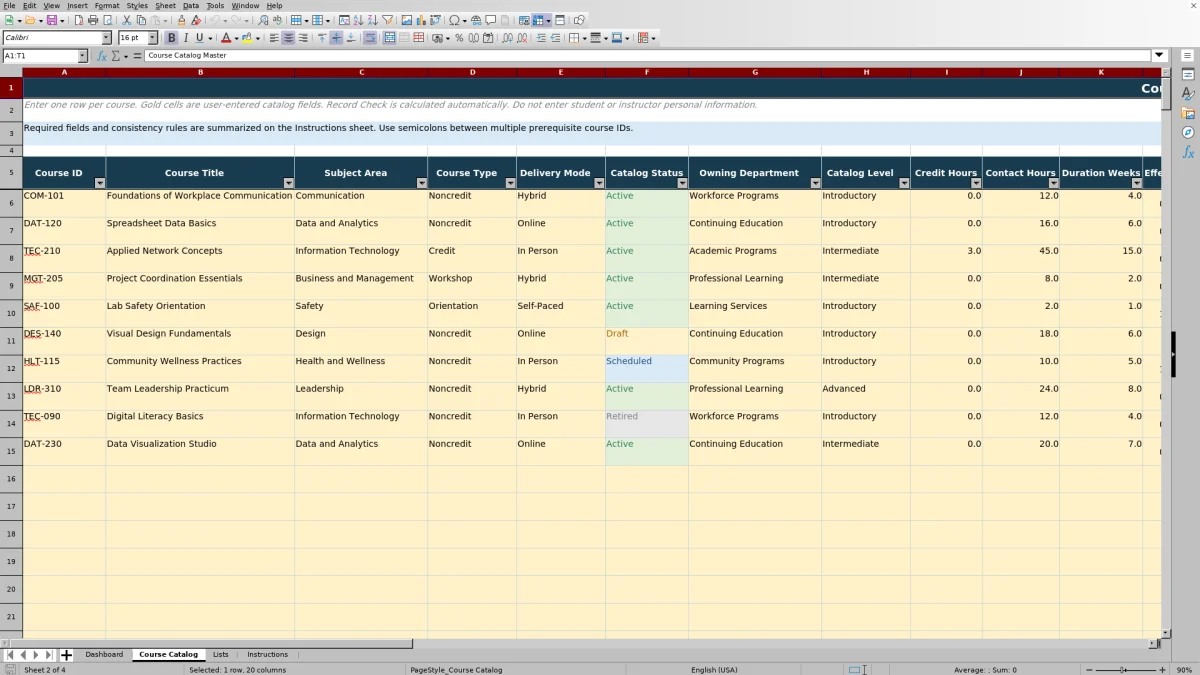Open the Subject Area filter dropdown
The width and height of the screenshot is (1200, 675).
coord(421,183)
